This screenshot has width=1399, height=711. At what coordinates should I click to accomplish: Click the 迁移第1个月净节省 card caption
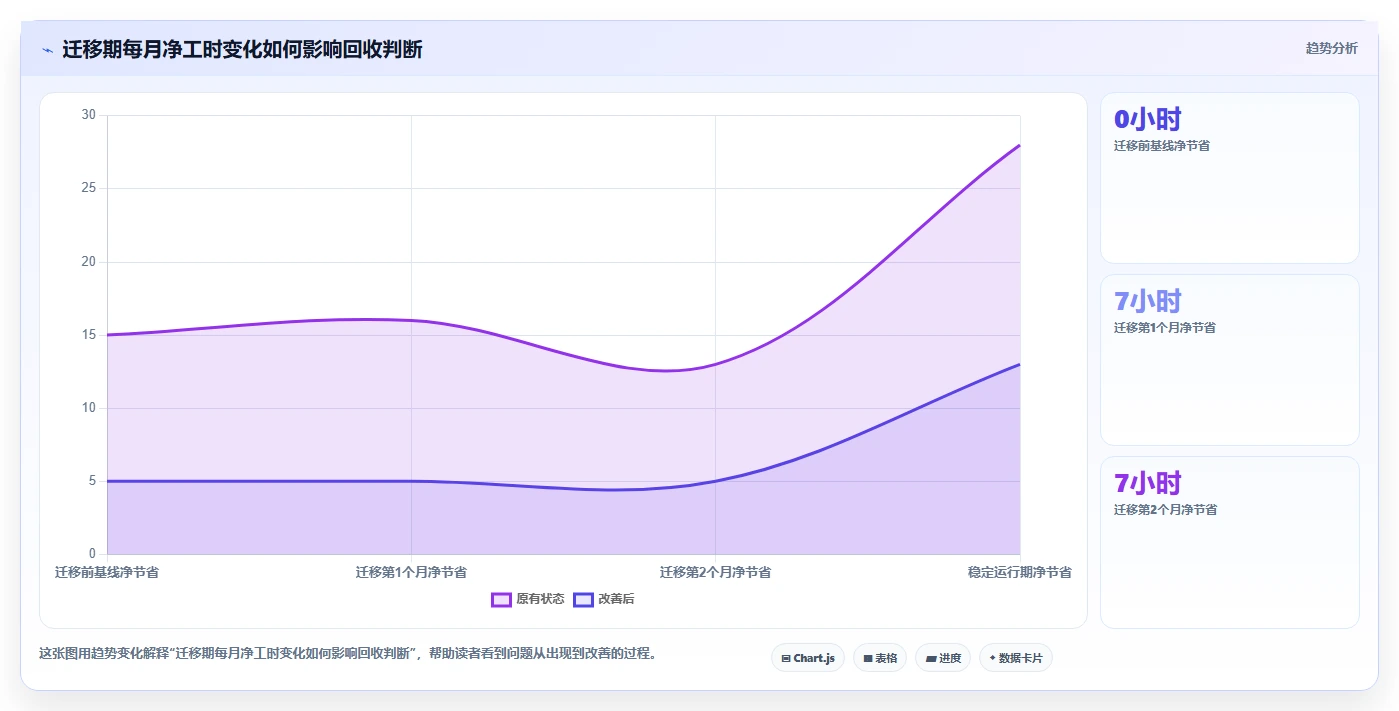click(1165, 328)
